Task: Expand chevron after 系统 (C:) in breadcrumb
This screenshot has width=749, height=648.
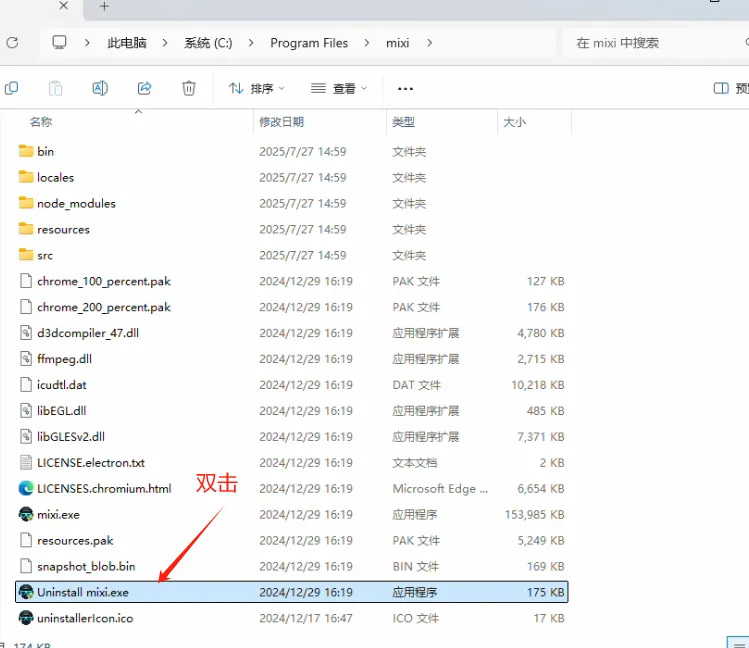Action: point(251,43)
